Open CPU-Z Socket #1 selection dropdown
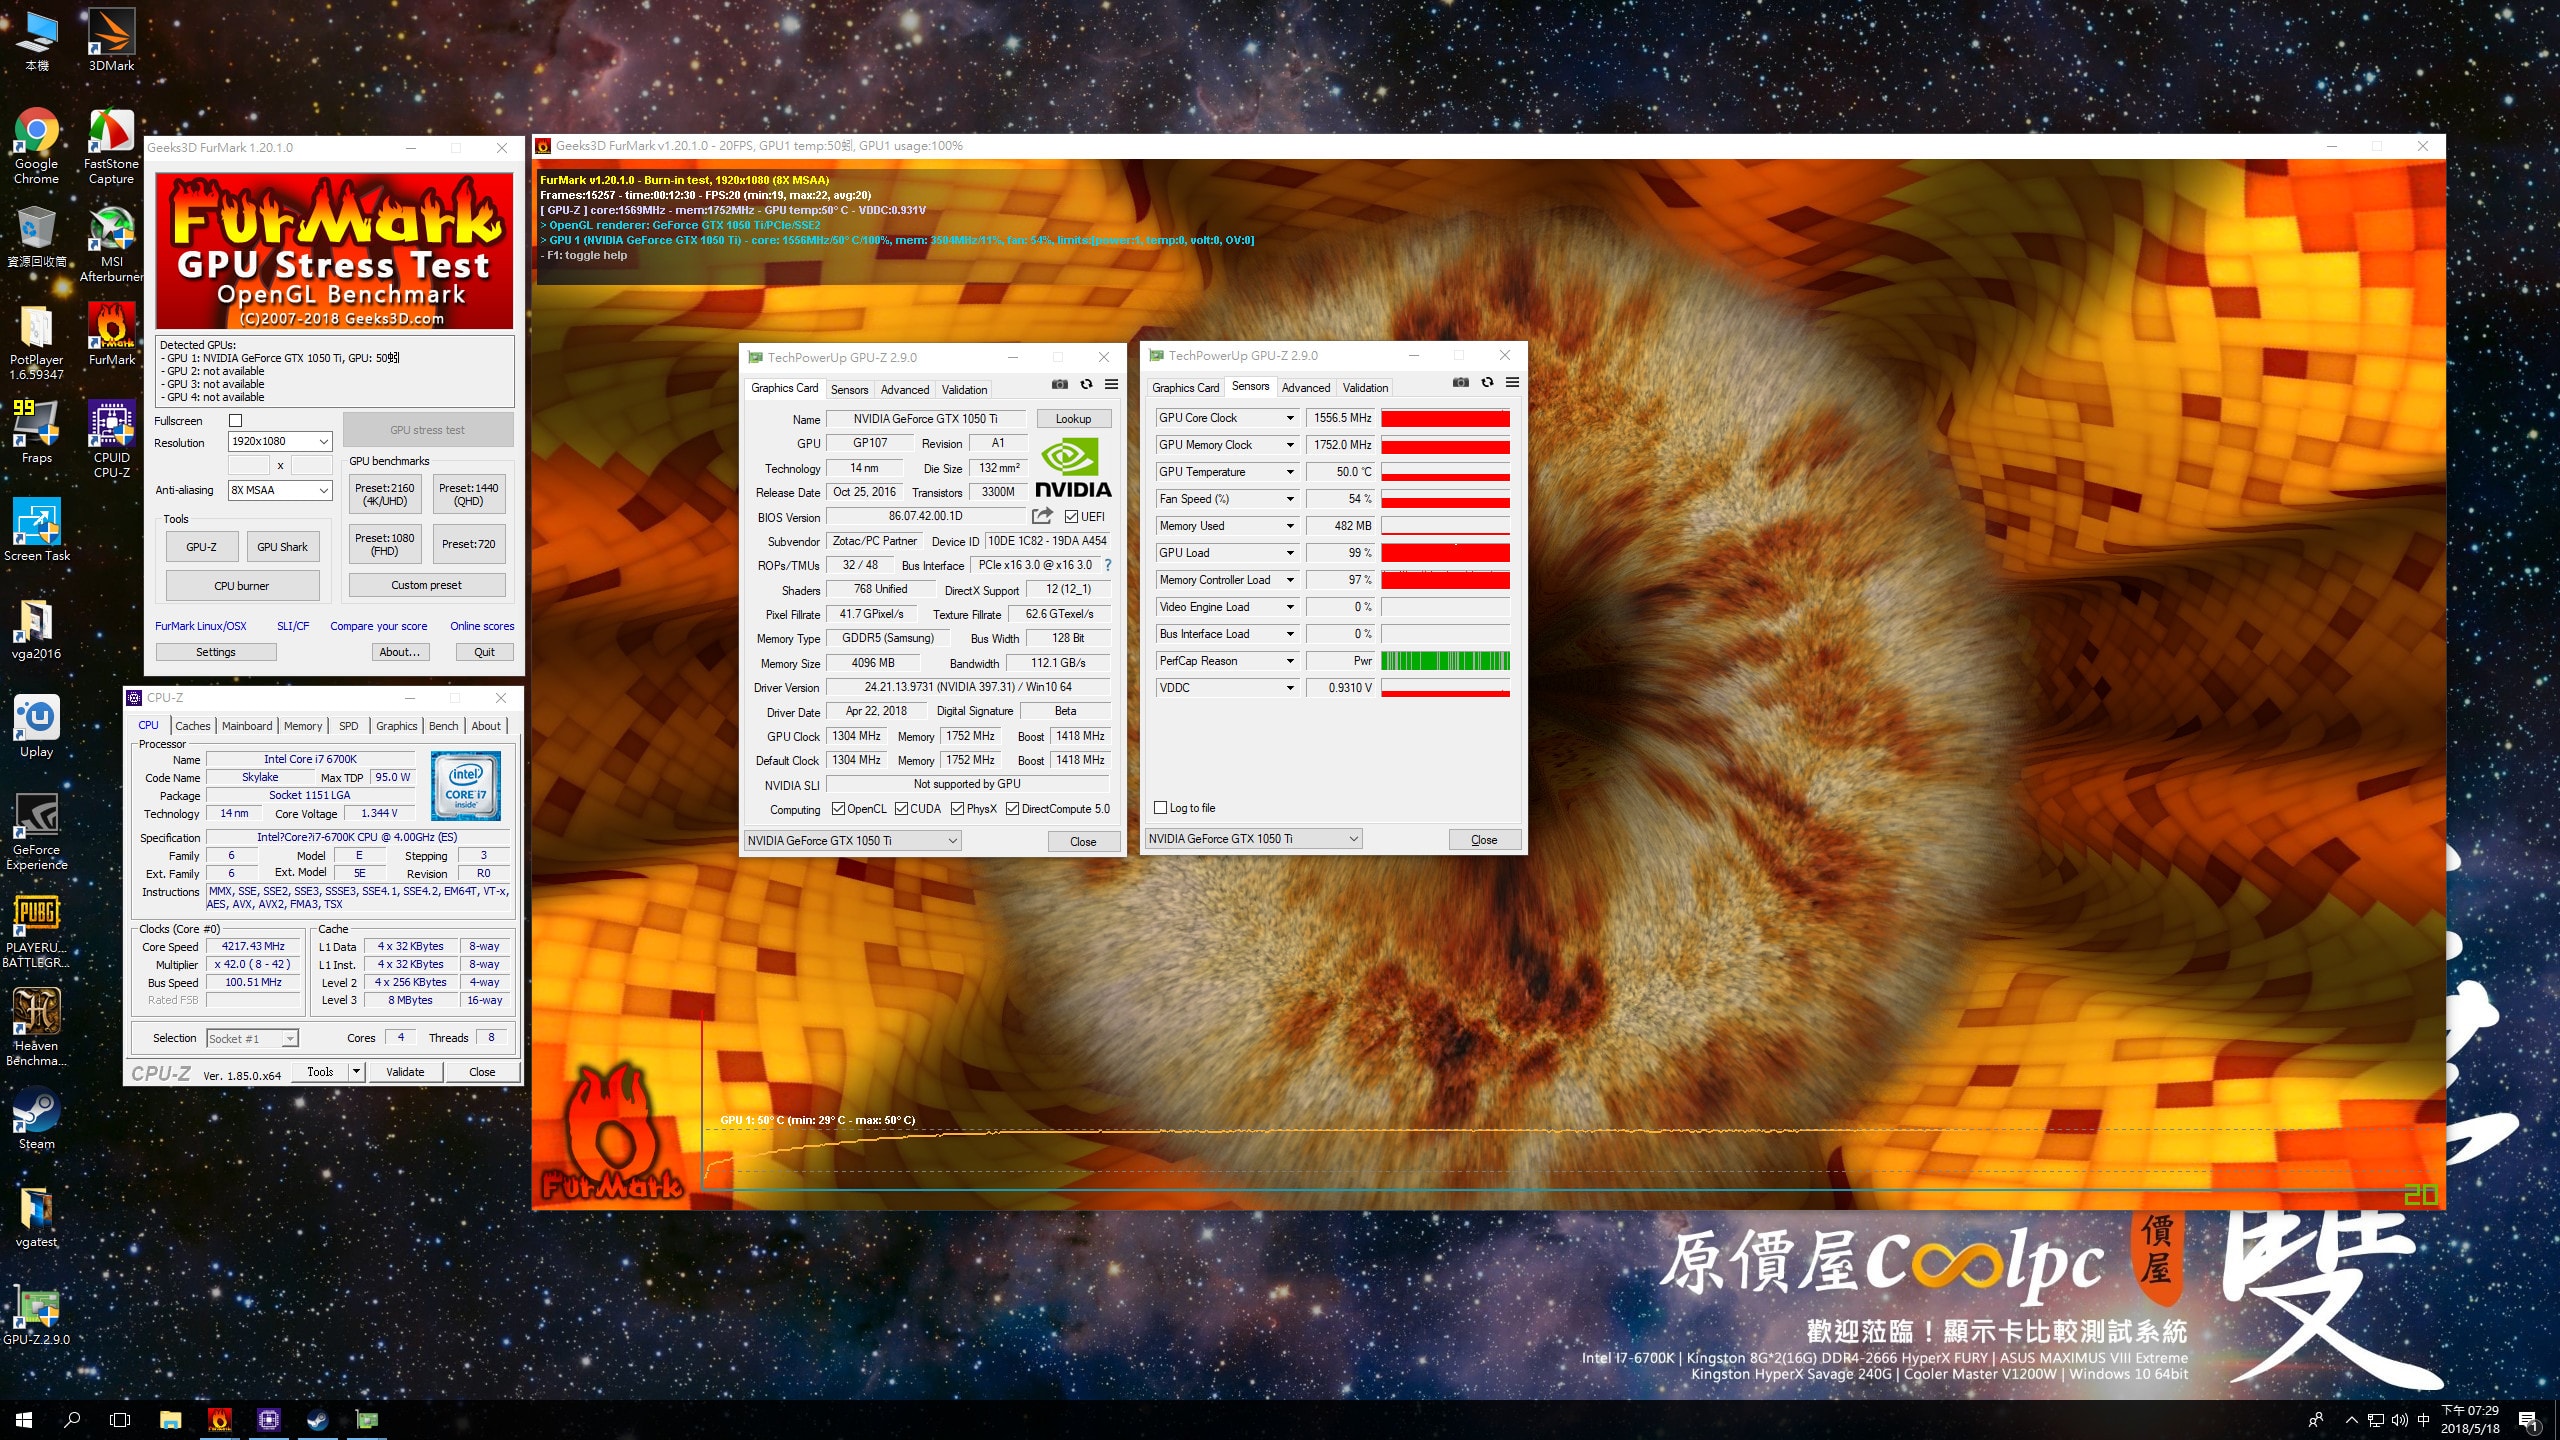Image resolution: width=2560 pixels, height=1440 pixels. point(252,1039)
